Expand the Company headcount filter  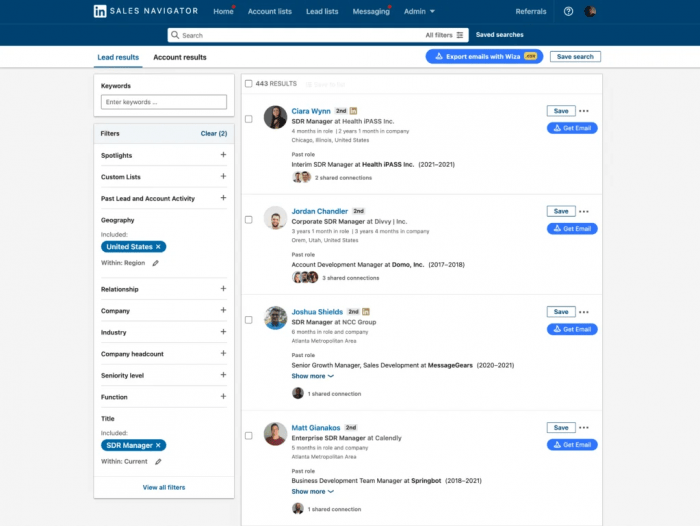223,353
